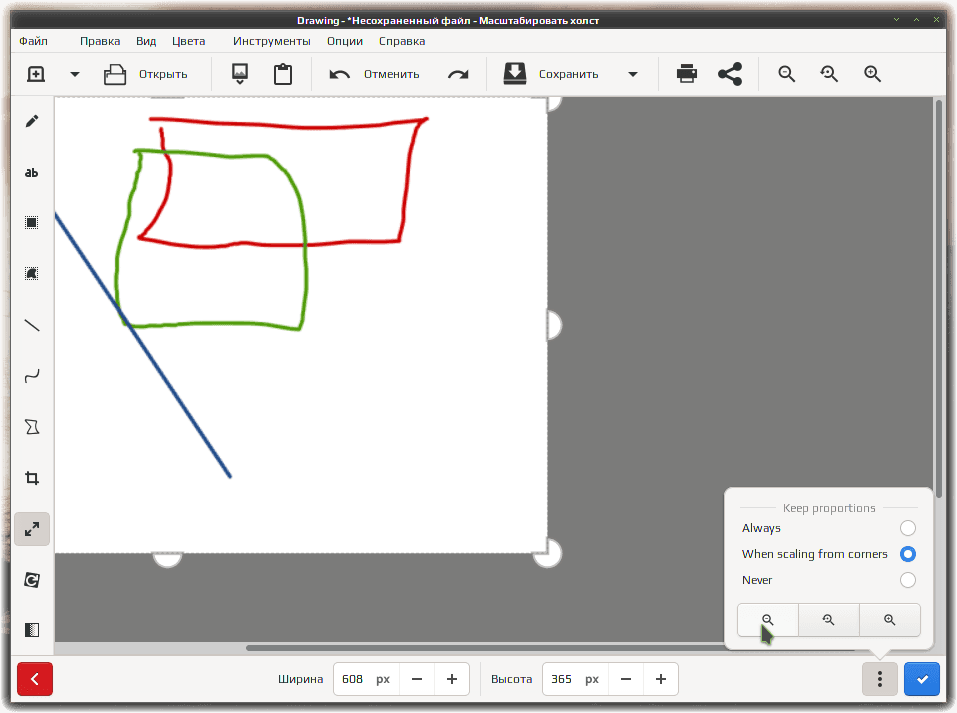Click the Ширина width input field
957x713 pixels.
click(x=366, y=679)
